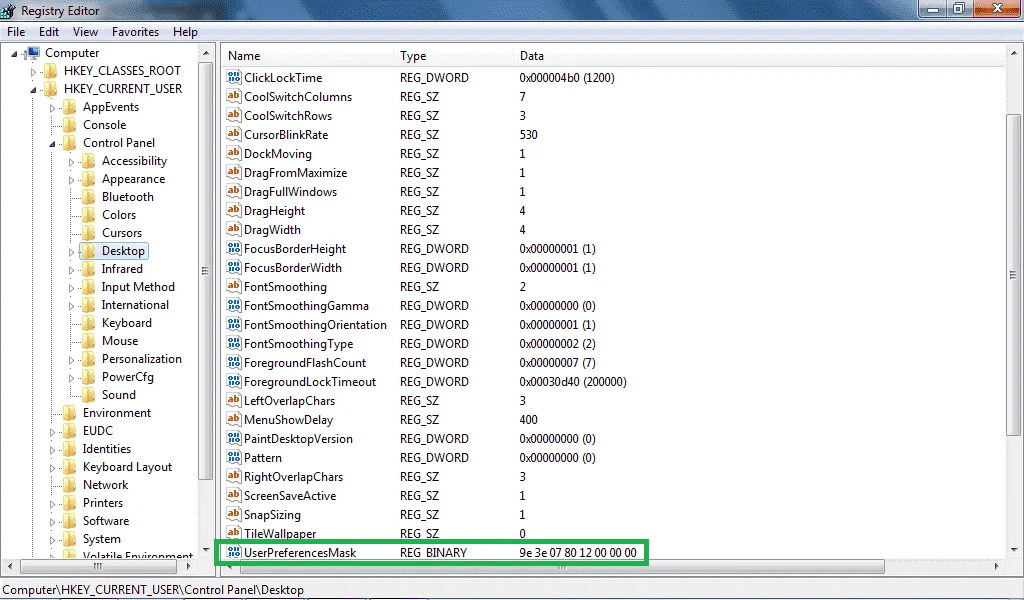Select the Software key in tree
The width and height of the screenshot is (1024, 600).
click(106, 521)
